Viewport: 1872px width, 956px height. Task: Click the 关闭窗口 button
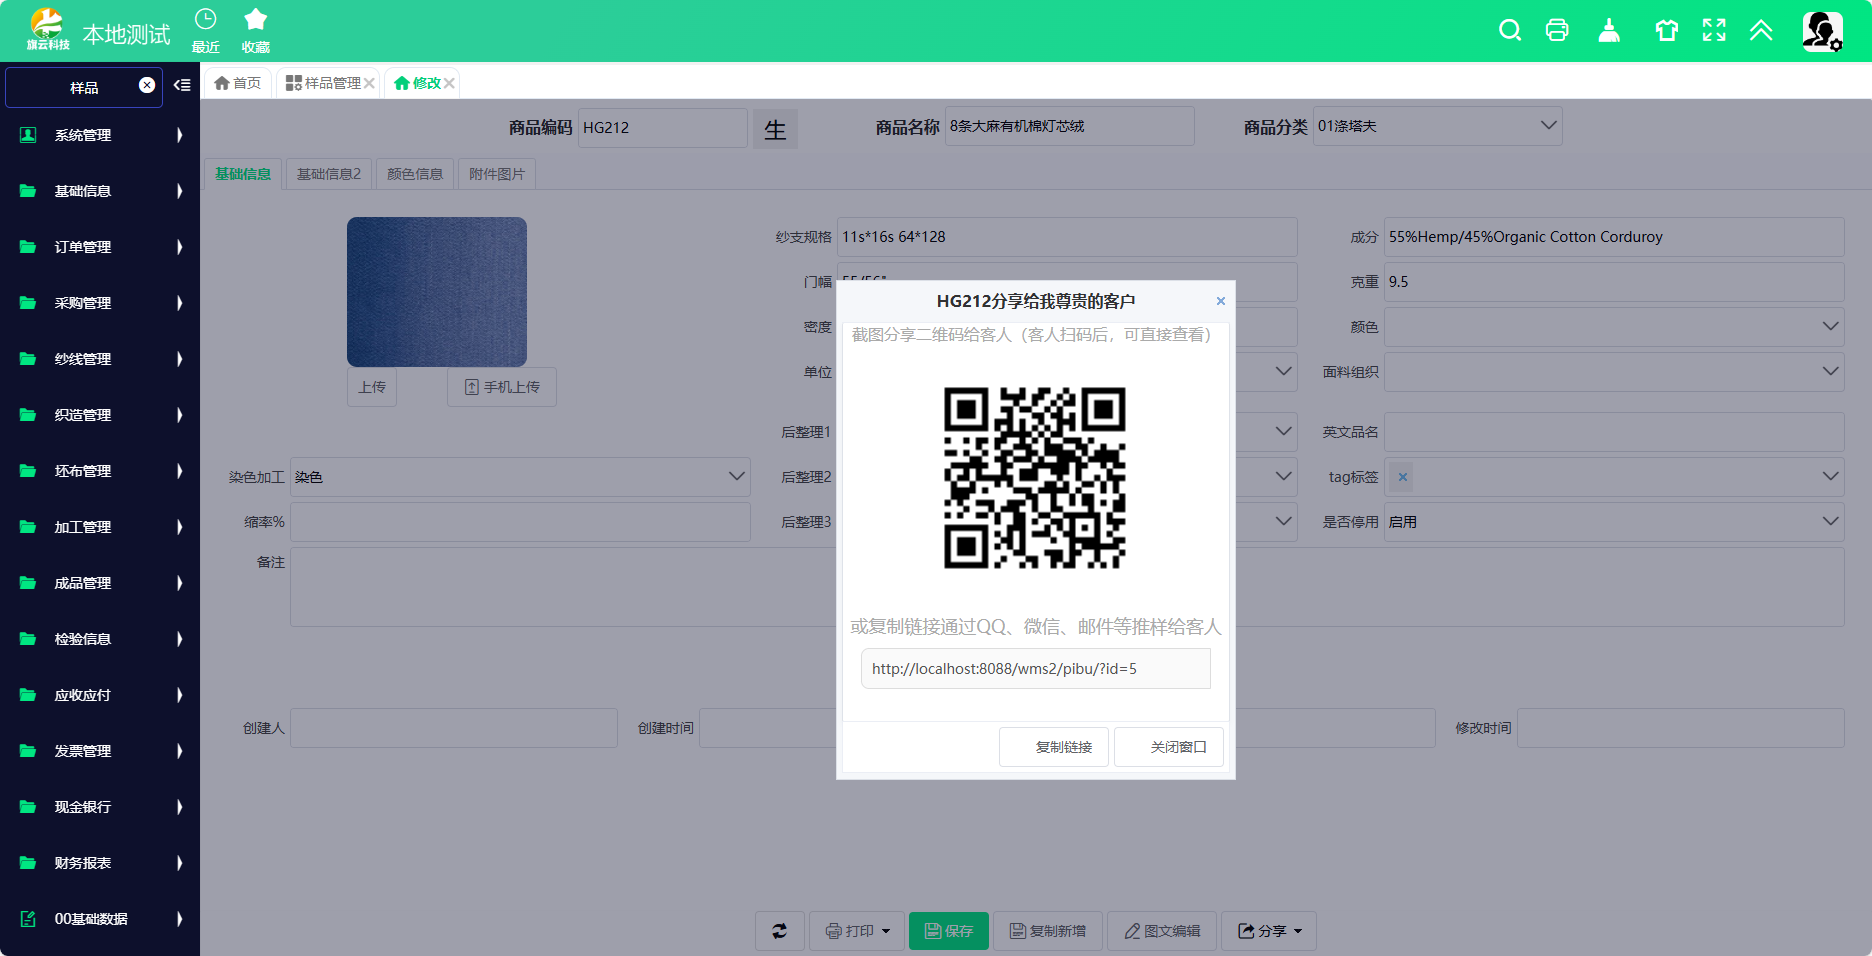pyautogui.click(x=1169, y=747)
